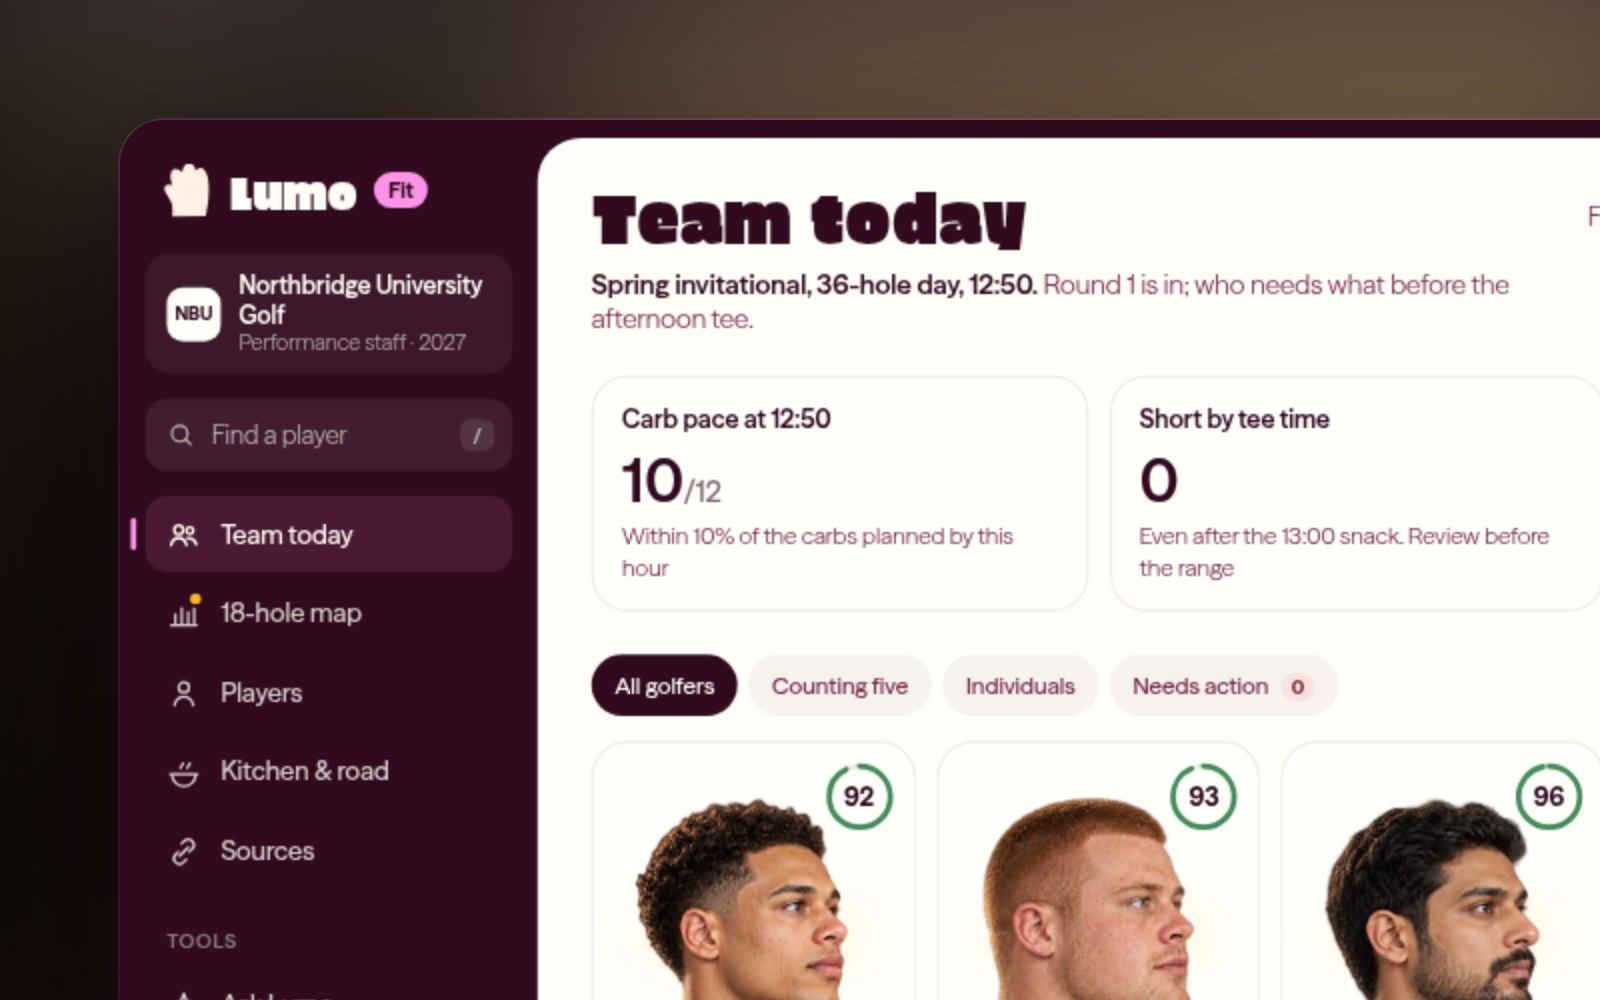Open the Carb pace at 12:50 card

[839, 493]
